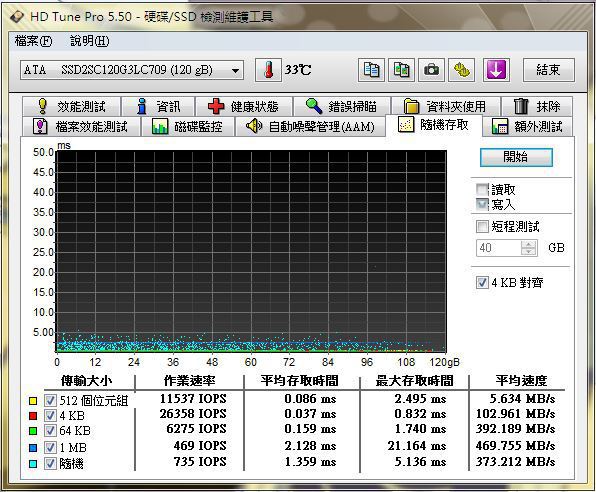596x492 pixels.
Task: Click the cyan 隨機 color swatch
Action: 33,464
